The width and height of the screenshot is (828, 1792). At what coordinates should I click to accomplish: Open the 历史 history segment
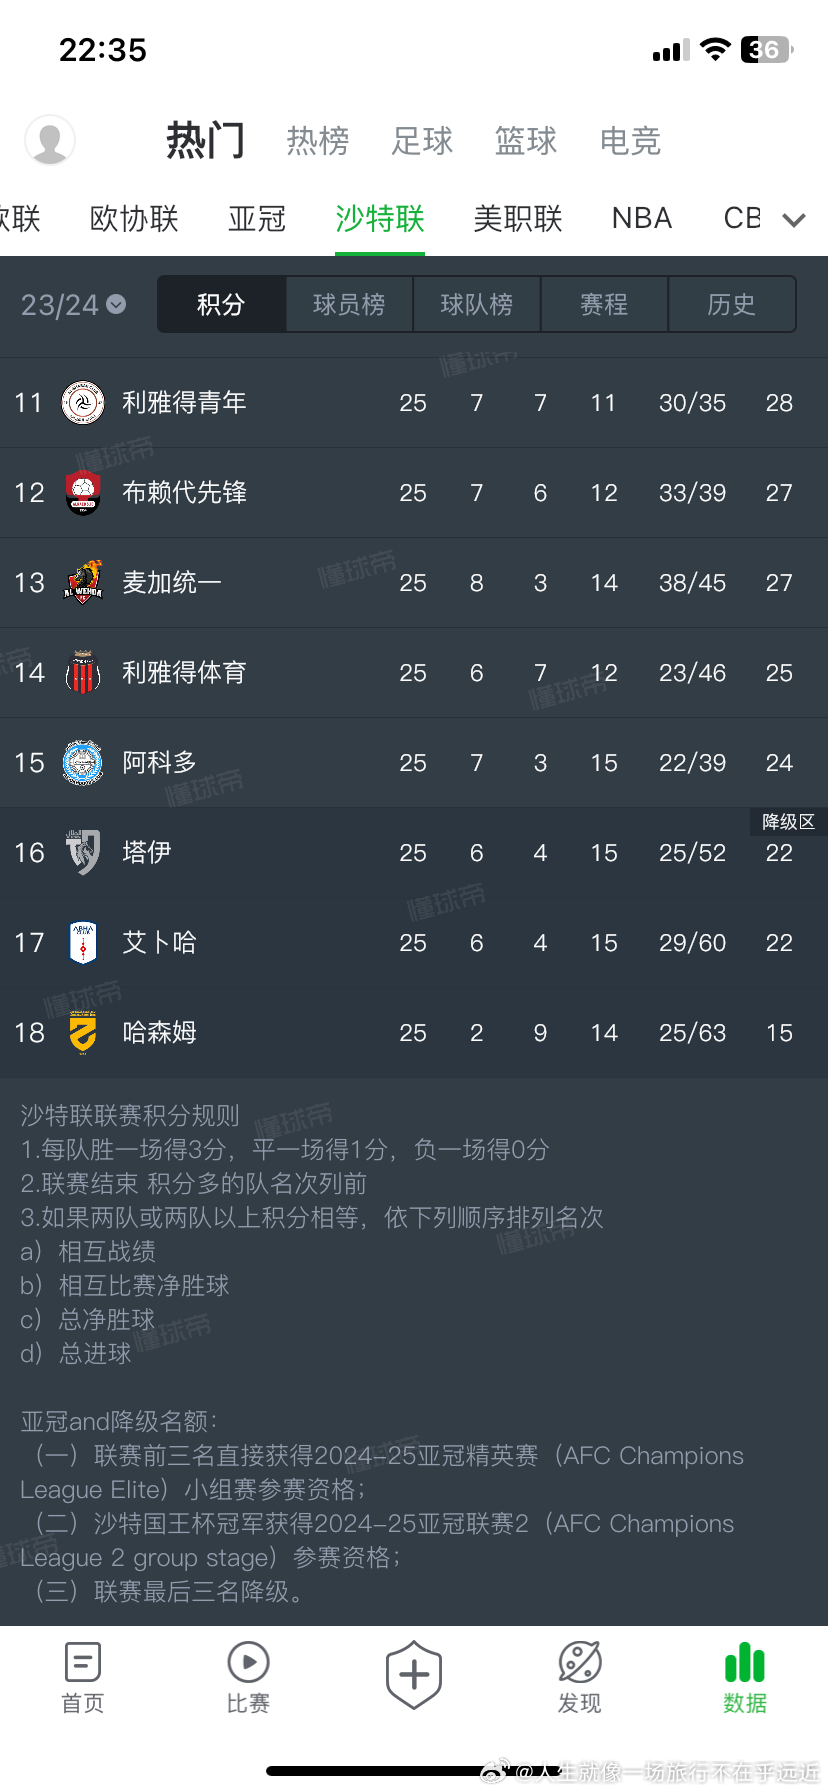731,305
